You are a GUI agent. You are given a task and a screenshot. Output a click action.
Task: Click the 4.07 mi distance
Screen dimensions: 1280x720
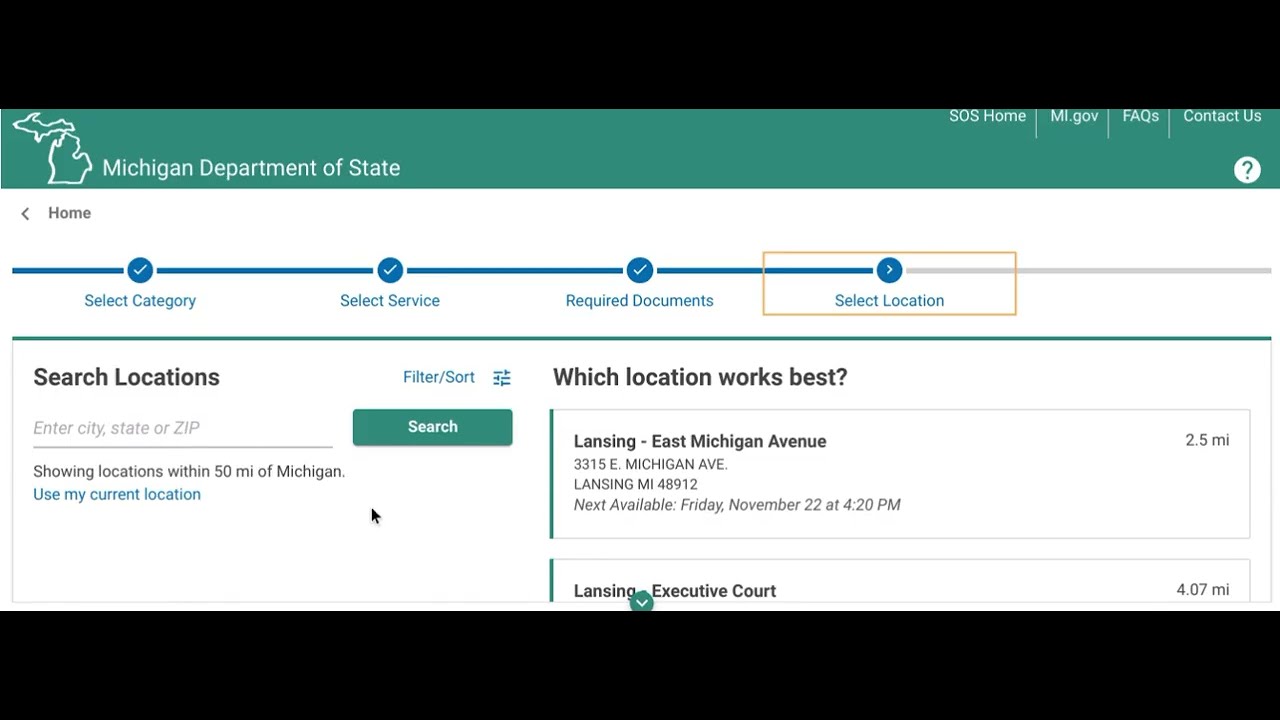[x=1203, y=590]
